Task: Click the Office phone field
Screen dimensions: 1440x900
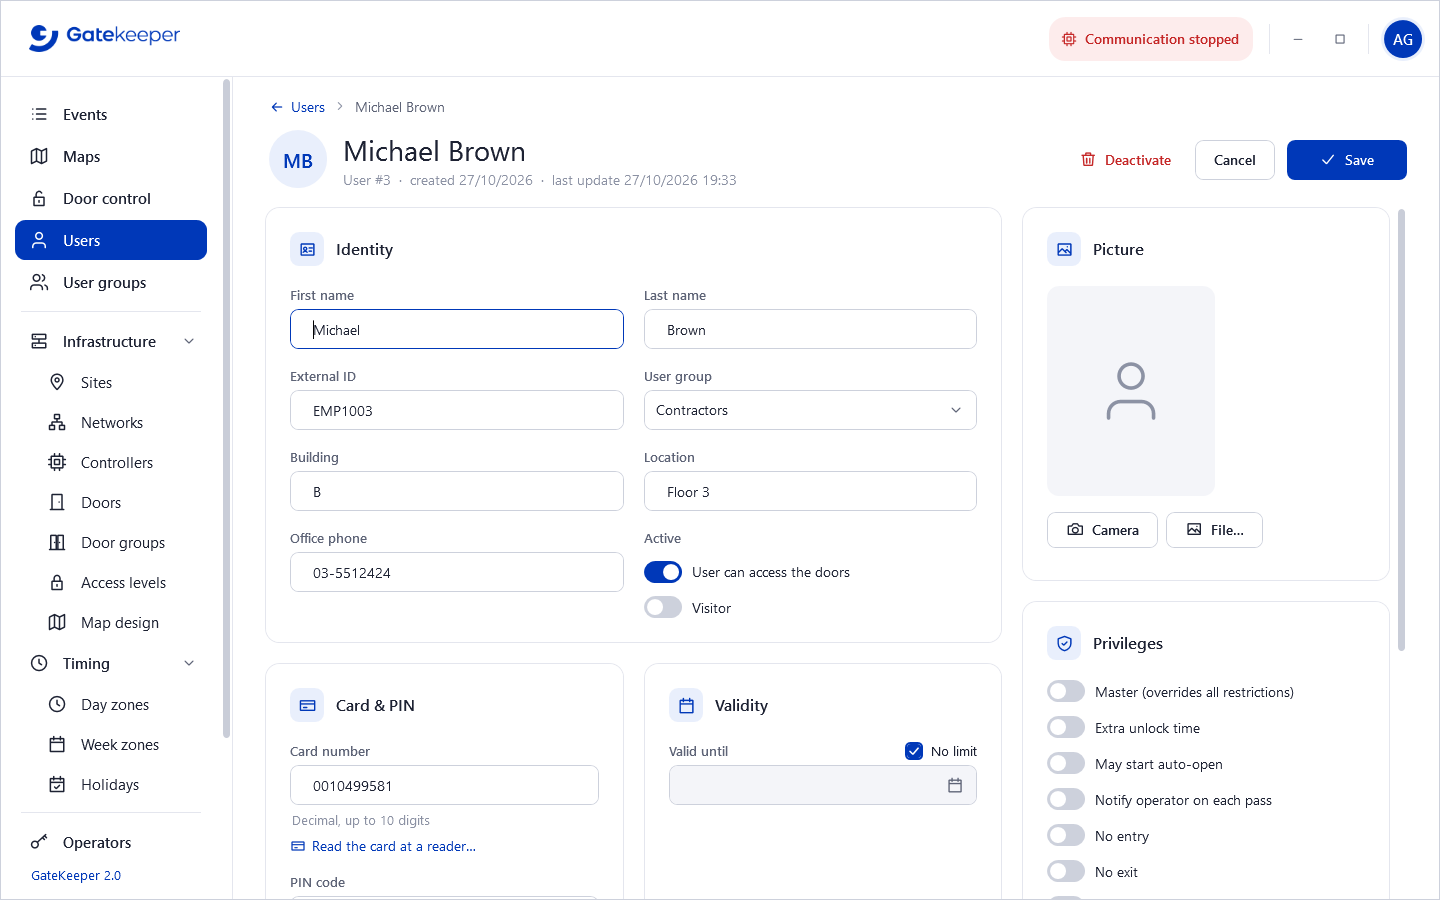Action: pyautogui.click(x=457, y=572)
